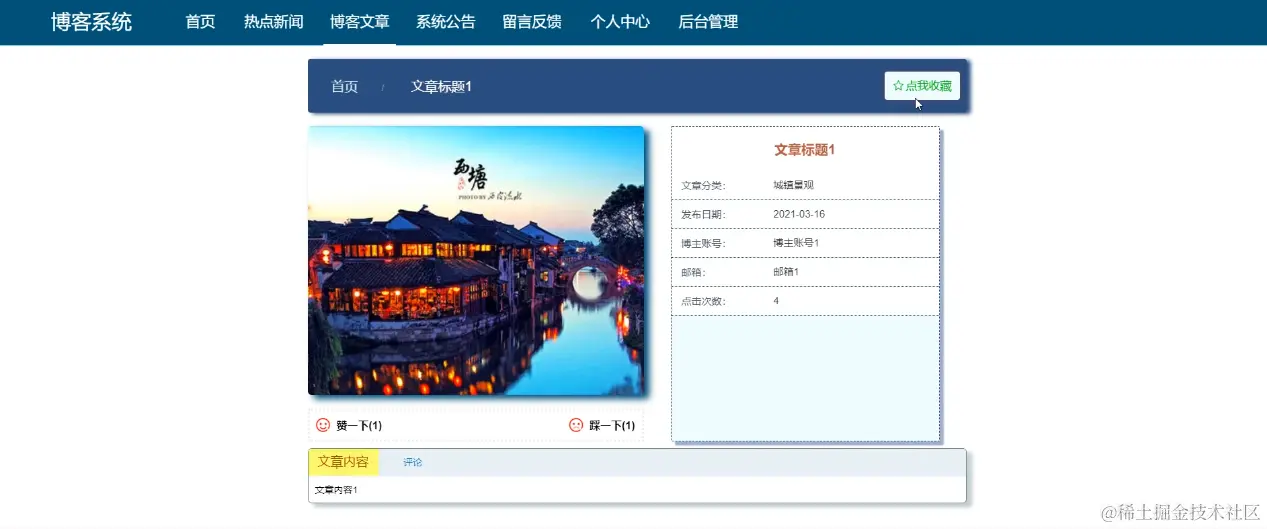
Task: Open 个人中心 from the navigation
Action: click(x=620, y=22)
